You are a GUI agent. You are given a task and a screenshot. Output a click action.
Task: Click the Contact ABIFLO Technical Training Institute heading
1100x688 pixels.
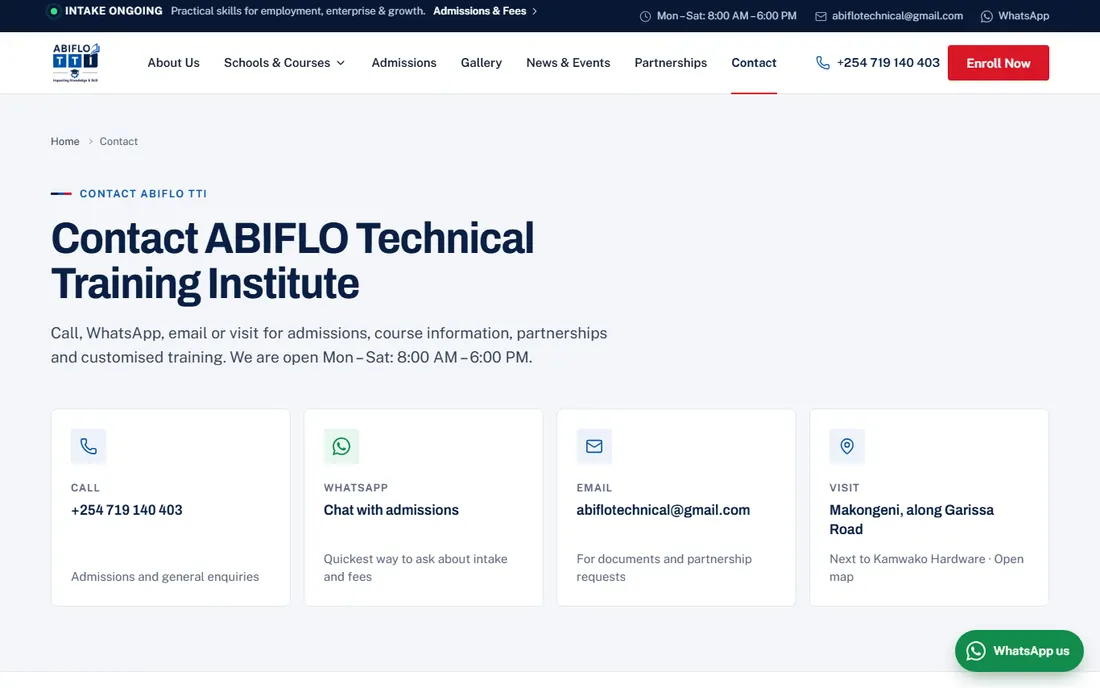point(293,261)
